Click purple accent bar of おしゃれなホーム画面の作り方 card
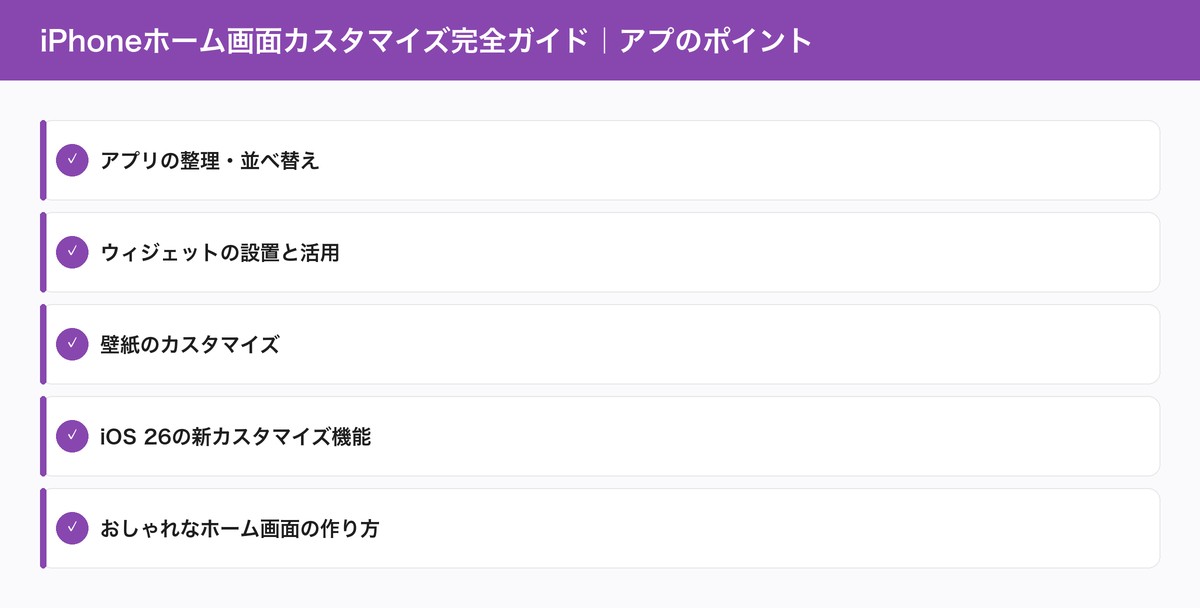The width and height of the screenshot is (1200, 608). 43,528
